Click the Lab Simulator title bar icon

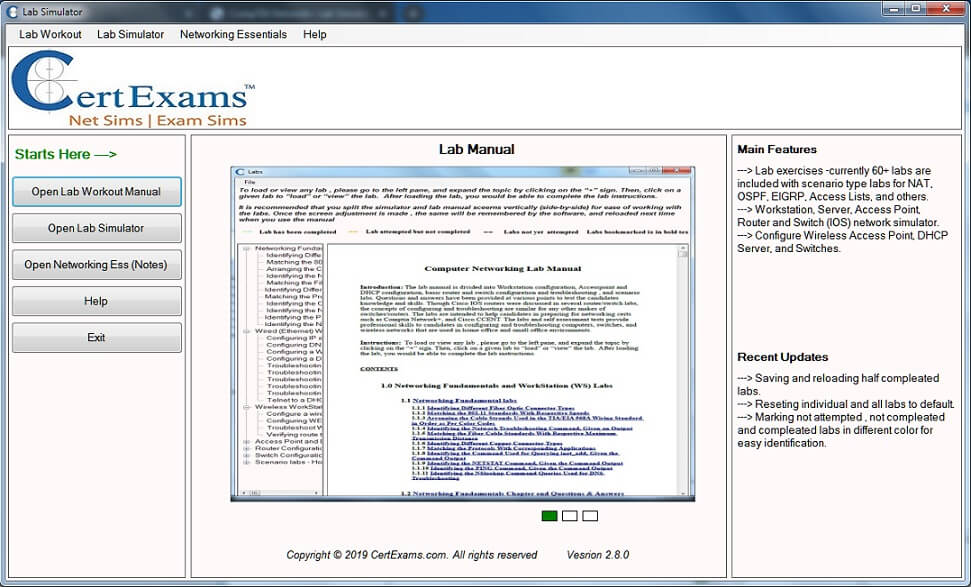click(x=10, y=10)
